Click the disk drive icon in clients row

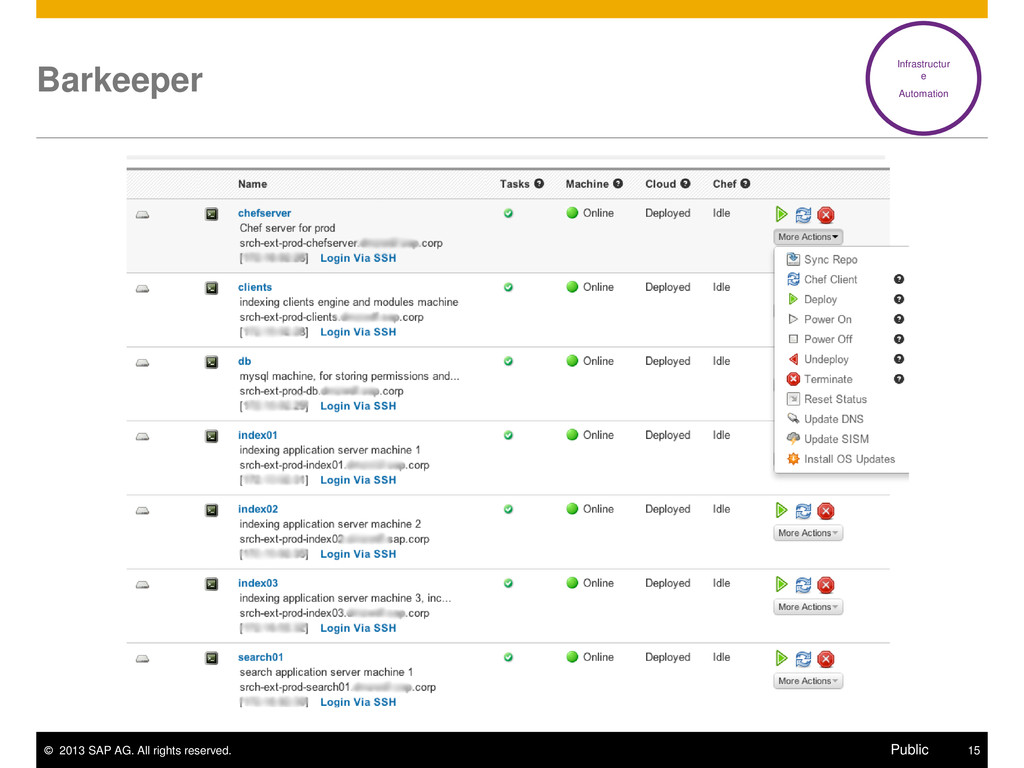pyautogui.click(x=142, y=289)
